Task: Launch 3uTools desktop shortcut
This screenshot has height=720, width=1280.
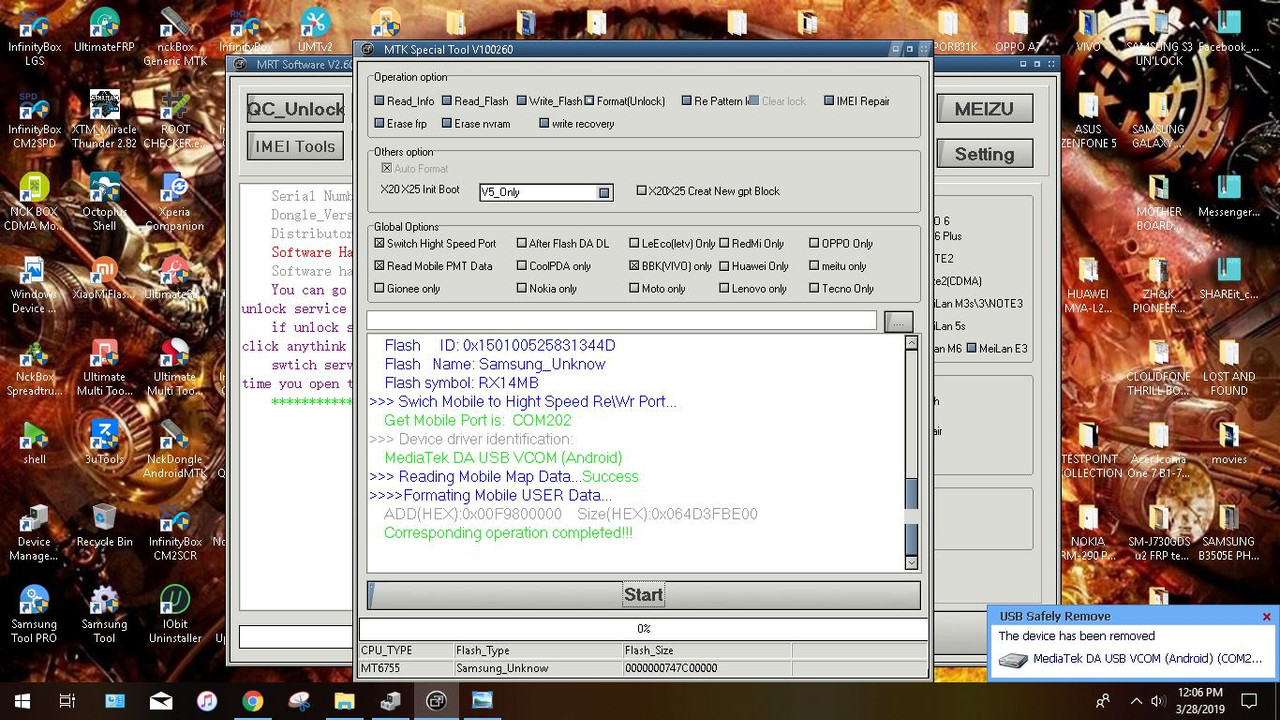Action: [x=104, y=442]
